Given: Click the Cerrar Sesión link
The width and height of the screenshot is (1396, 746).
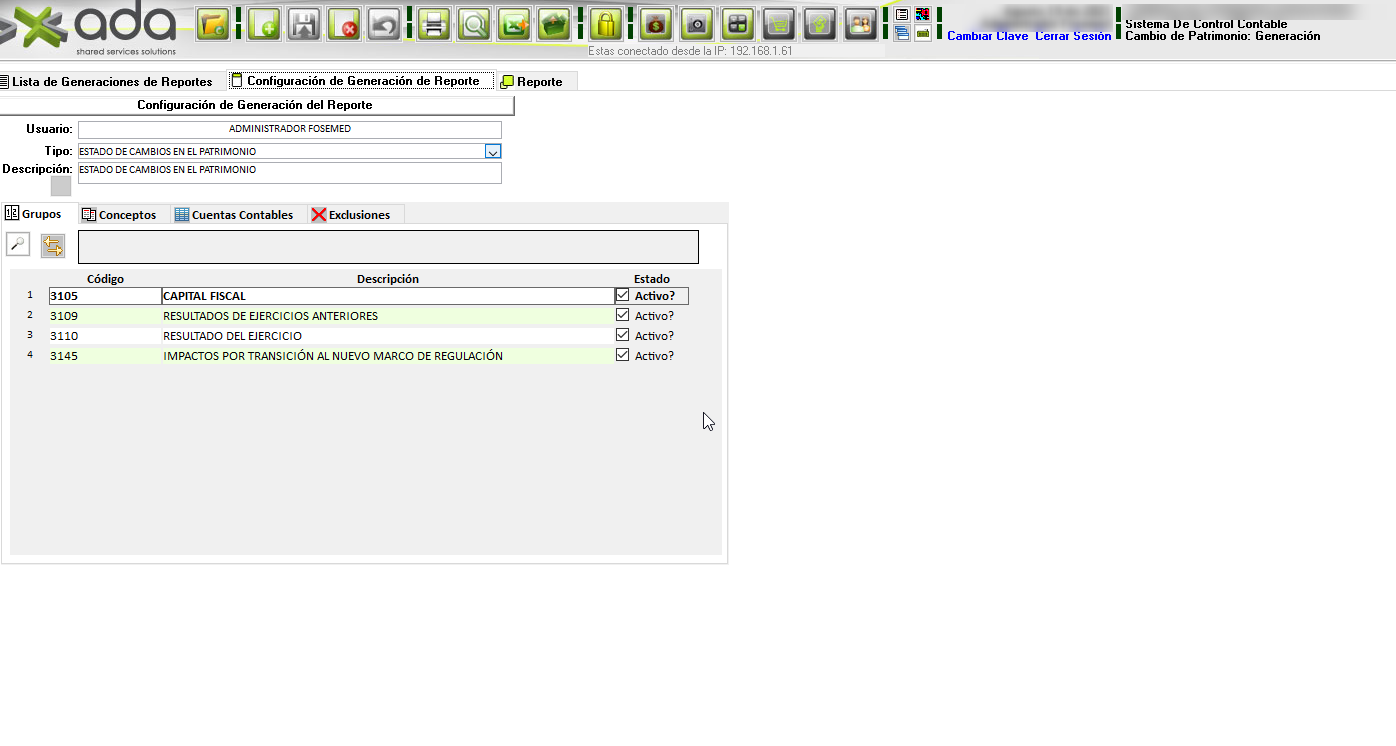Looking at the screenshot, I should tap(1073, 36).
